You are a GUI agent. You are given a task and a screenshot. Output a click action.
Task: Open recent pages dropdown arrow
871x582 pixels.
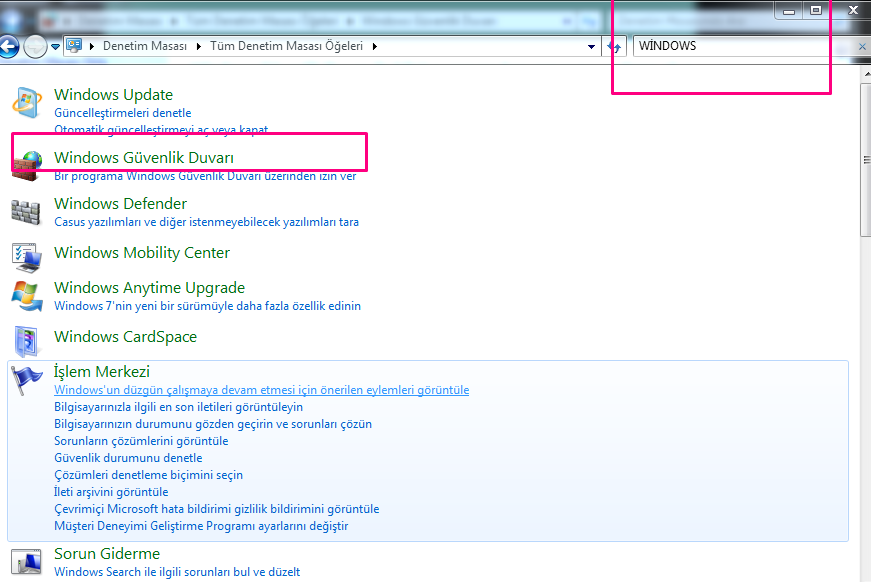pos(55,47)
